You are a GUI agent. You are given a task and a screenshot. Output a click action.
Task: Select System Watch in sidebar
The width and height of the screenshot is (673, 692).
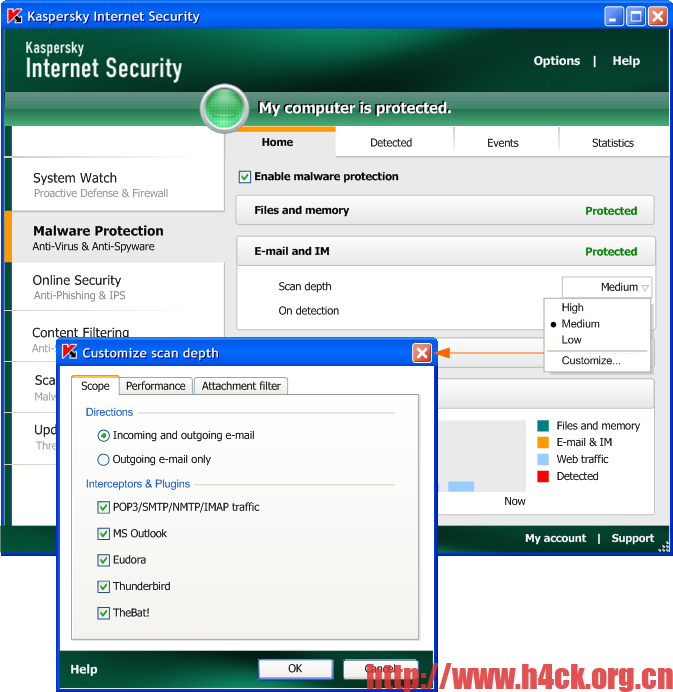[x=118, y=185]
